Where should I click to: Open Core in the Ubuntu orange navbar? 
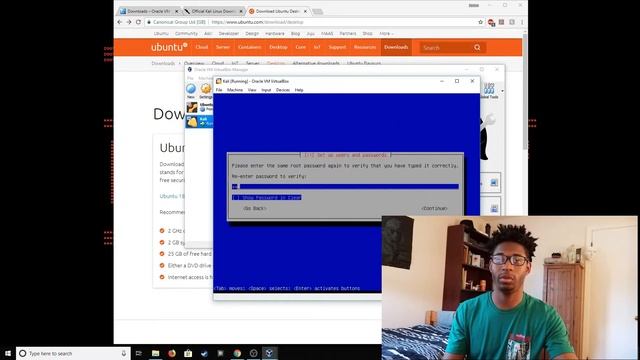300,47
